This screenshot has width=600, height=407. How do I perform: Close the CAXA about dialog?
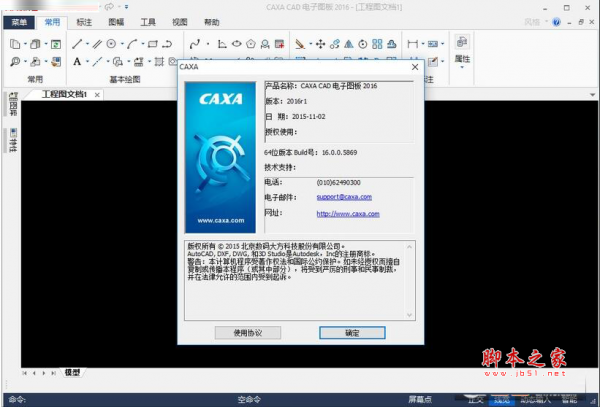pos(415,67)
